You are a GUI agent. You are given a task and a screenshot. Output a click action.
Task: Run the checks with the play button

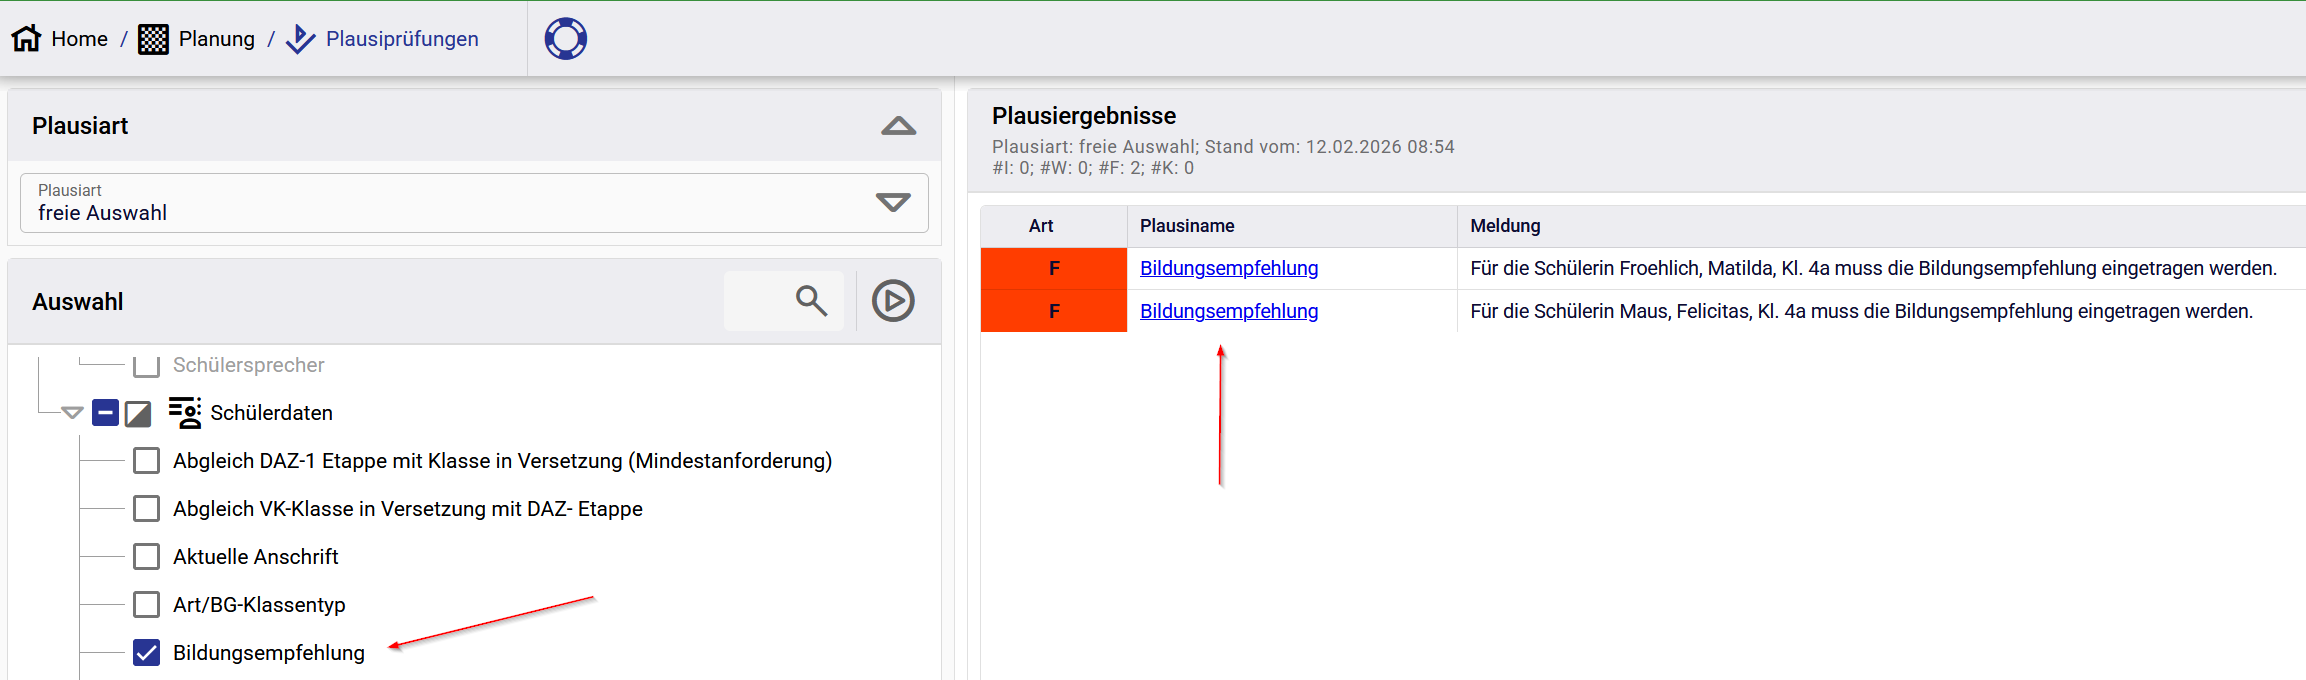(892, 301)
